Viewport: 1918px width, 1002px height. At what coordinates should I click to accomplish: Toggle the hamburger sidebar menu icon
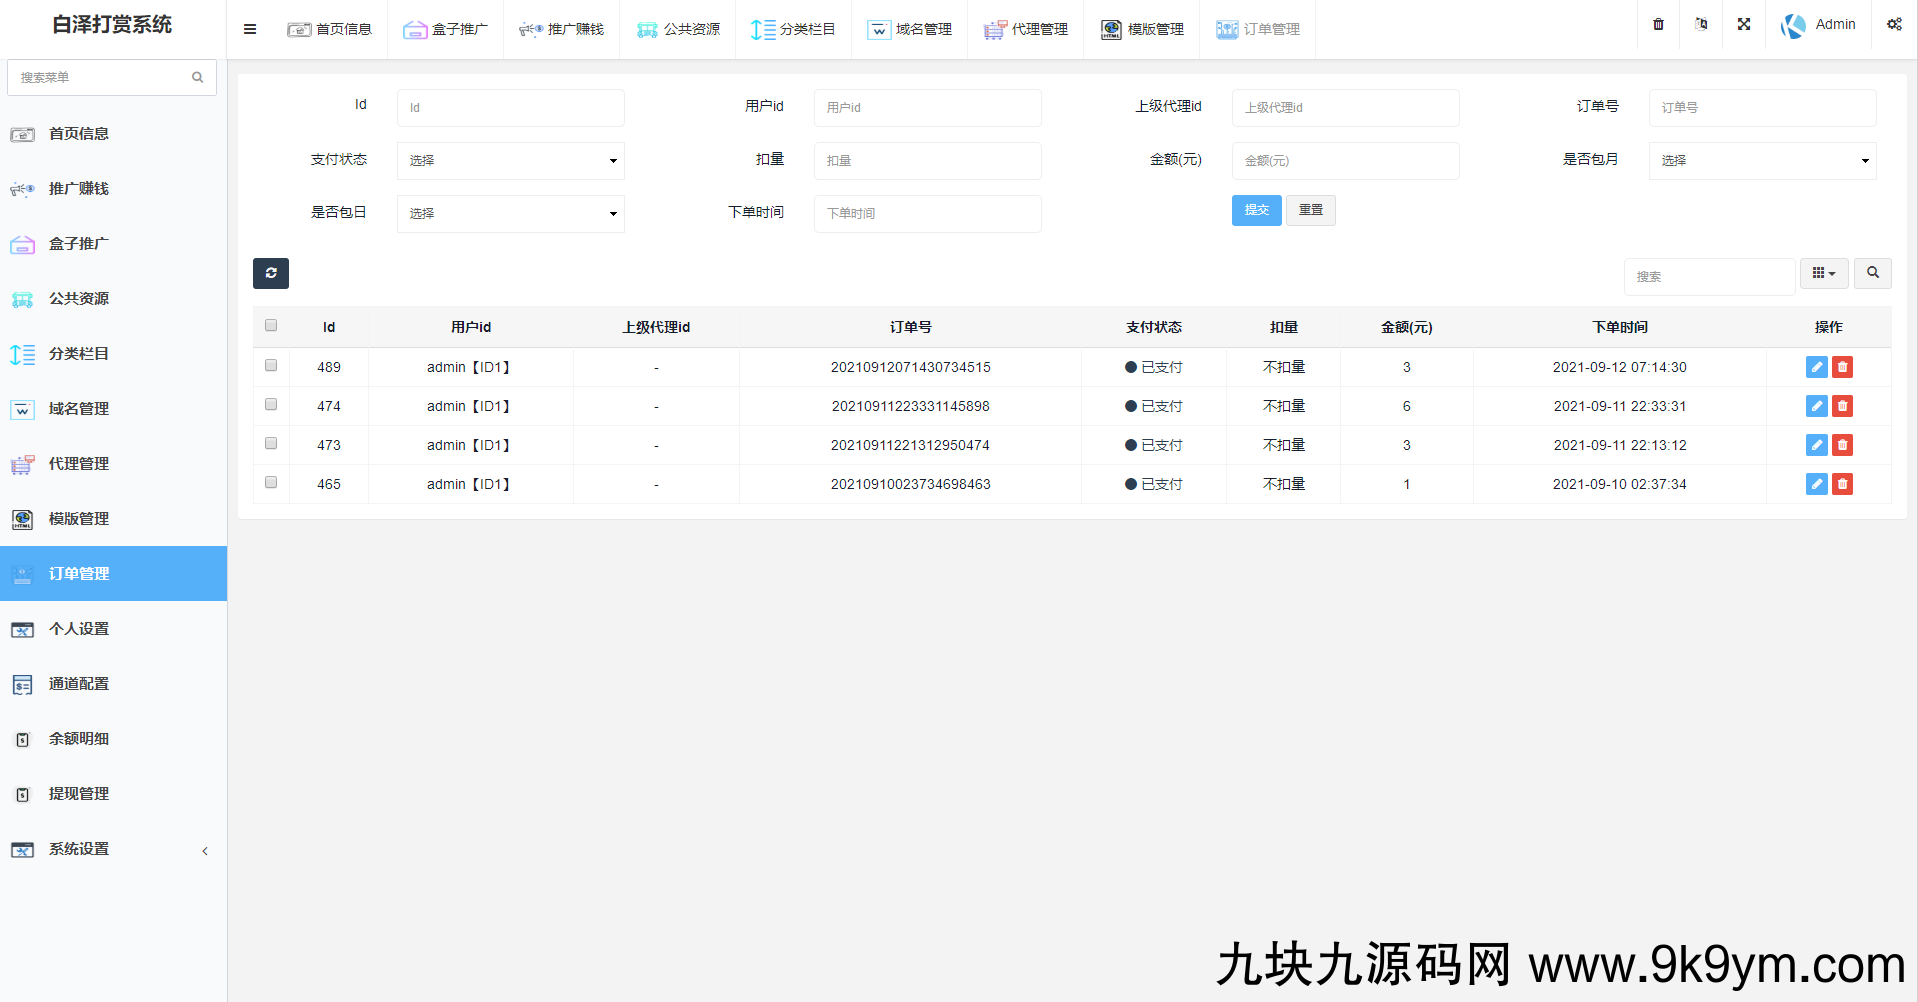[x=250, y=29]
